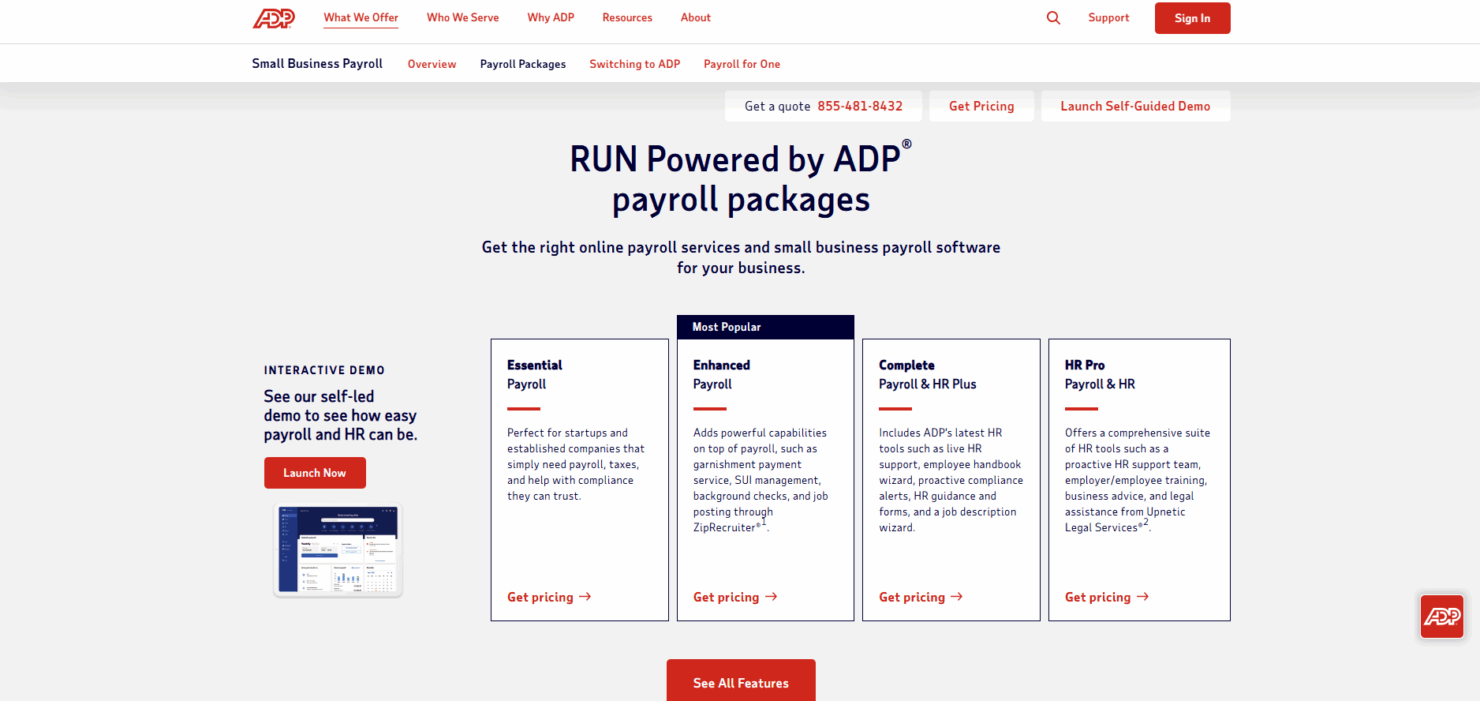Click the RUN Powered by ADP heading
This screenshot has width=1480, height=701.
point(741,179)
